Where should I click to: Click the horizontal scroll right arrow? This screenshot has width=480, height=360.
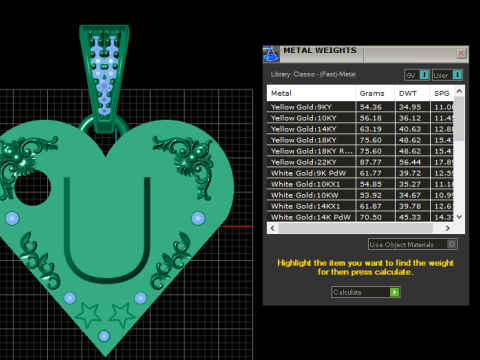448,228
